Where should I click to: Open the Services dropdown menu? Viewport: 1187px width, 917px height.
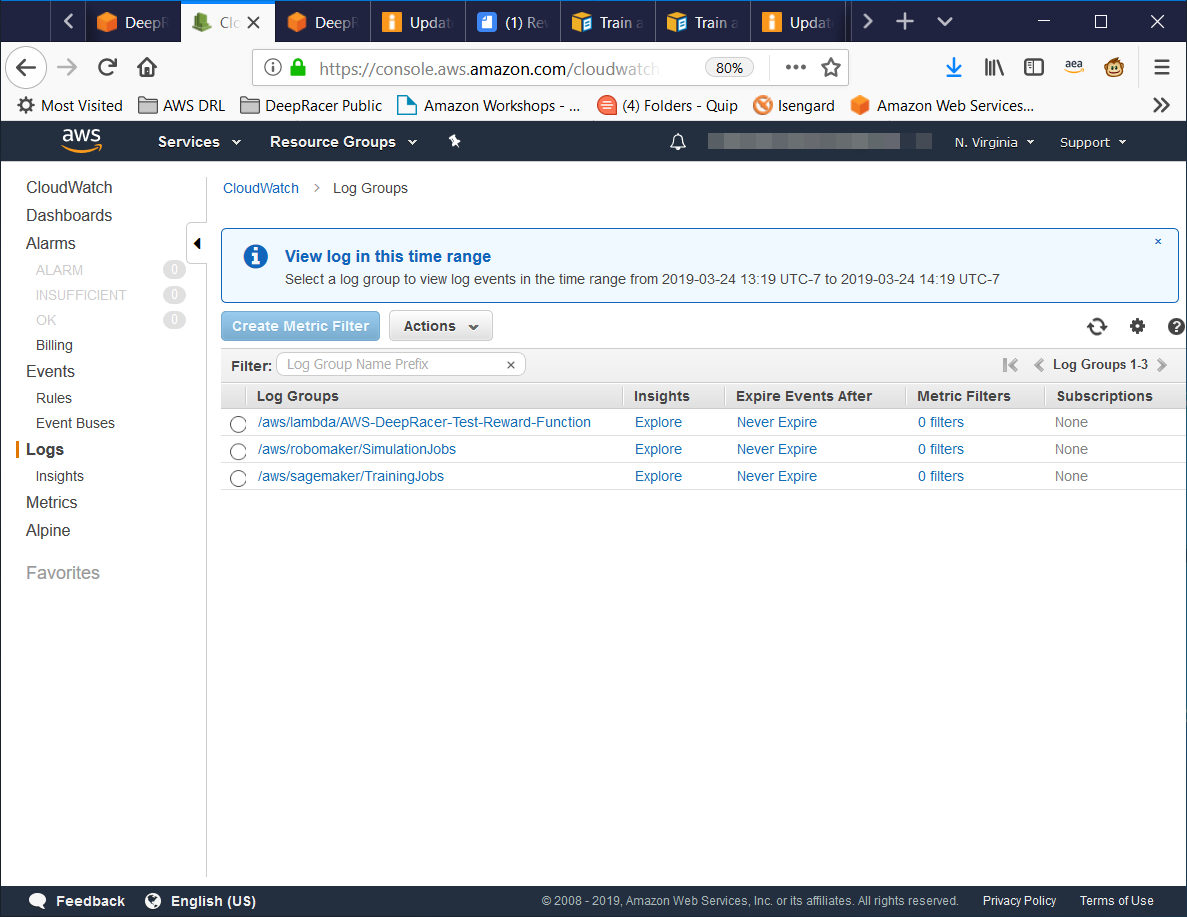point(199,142)
